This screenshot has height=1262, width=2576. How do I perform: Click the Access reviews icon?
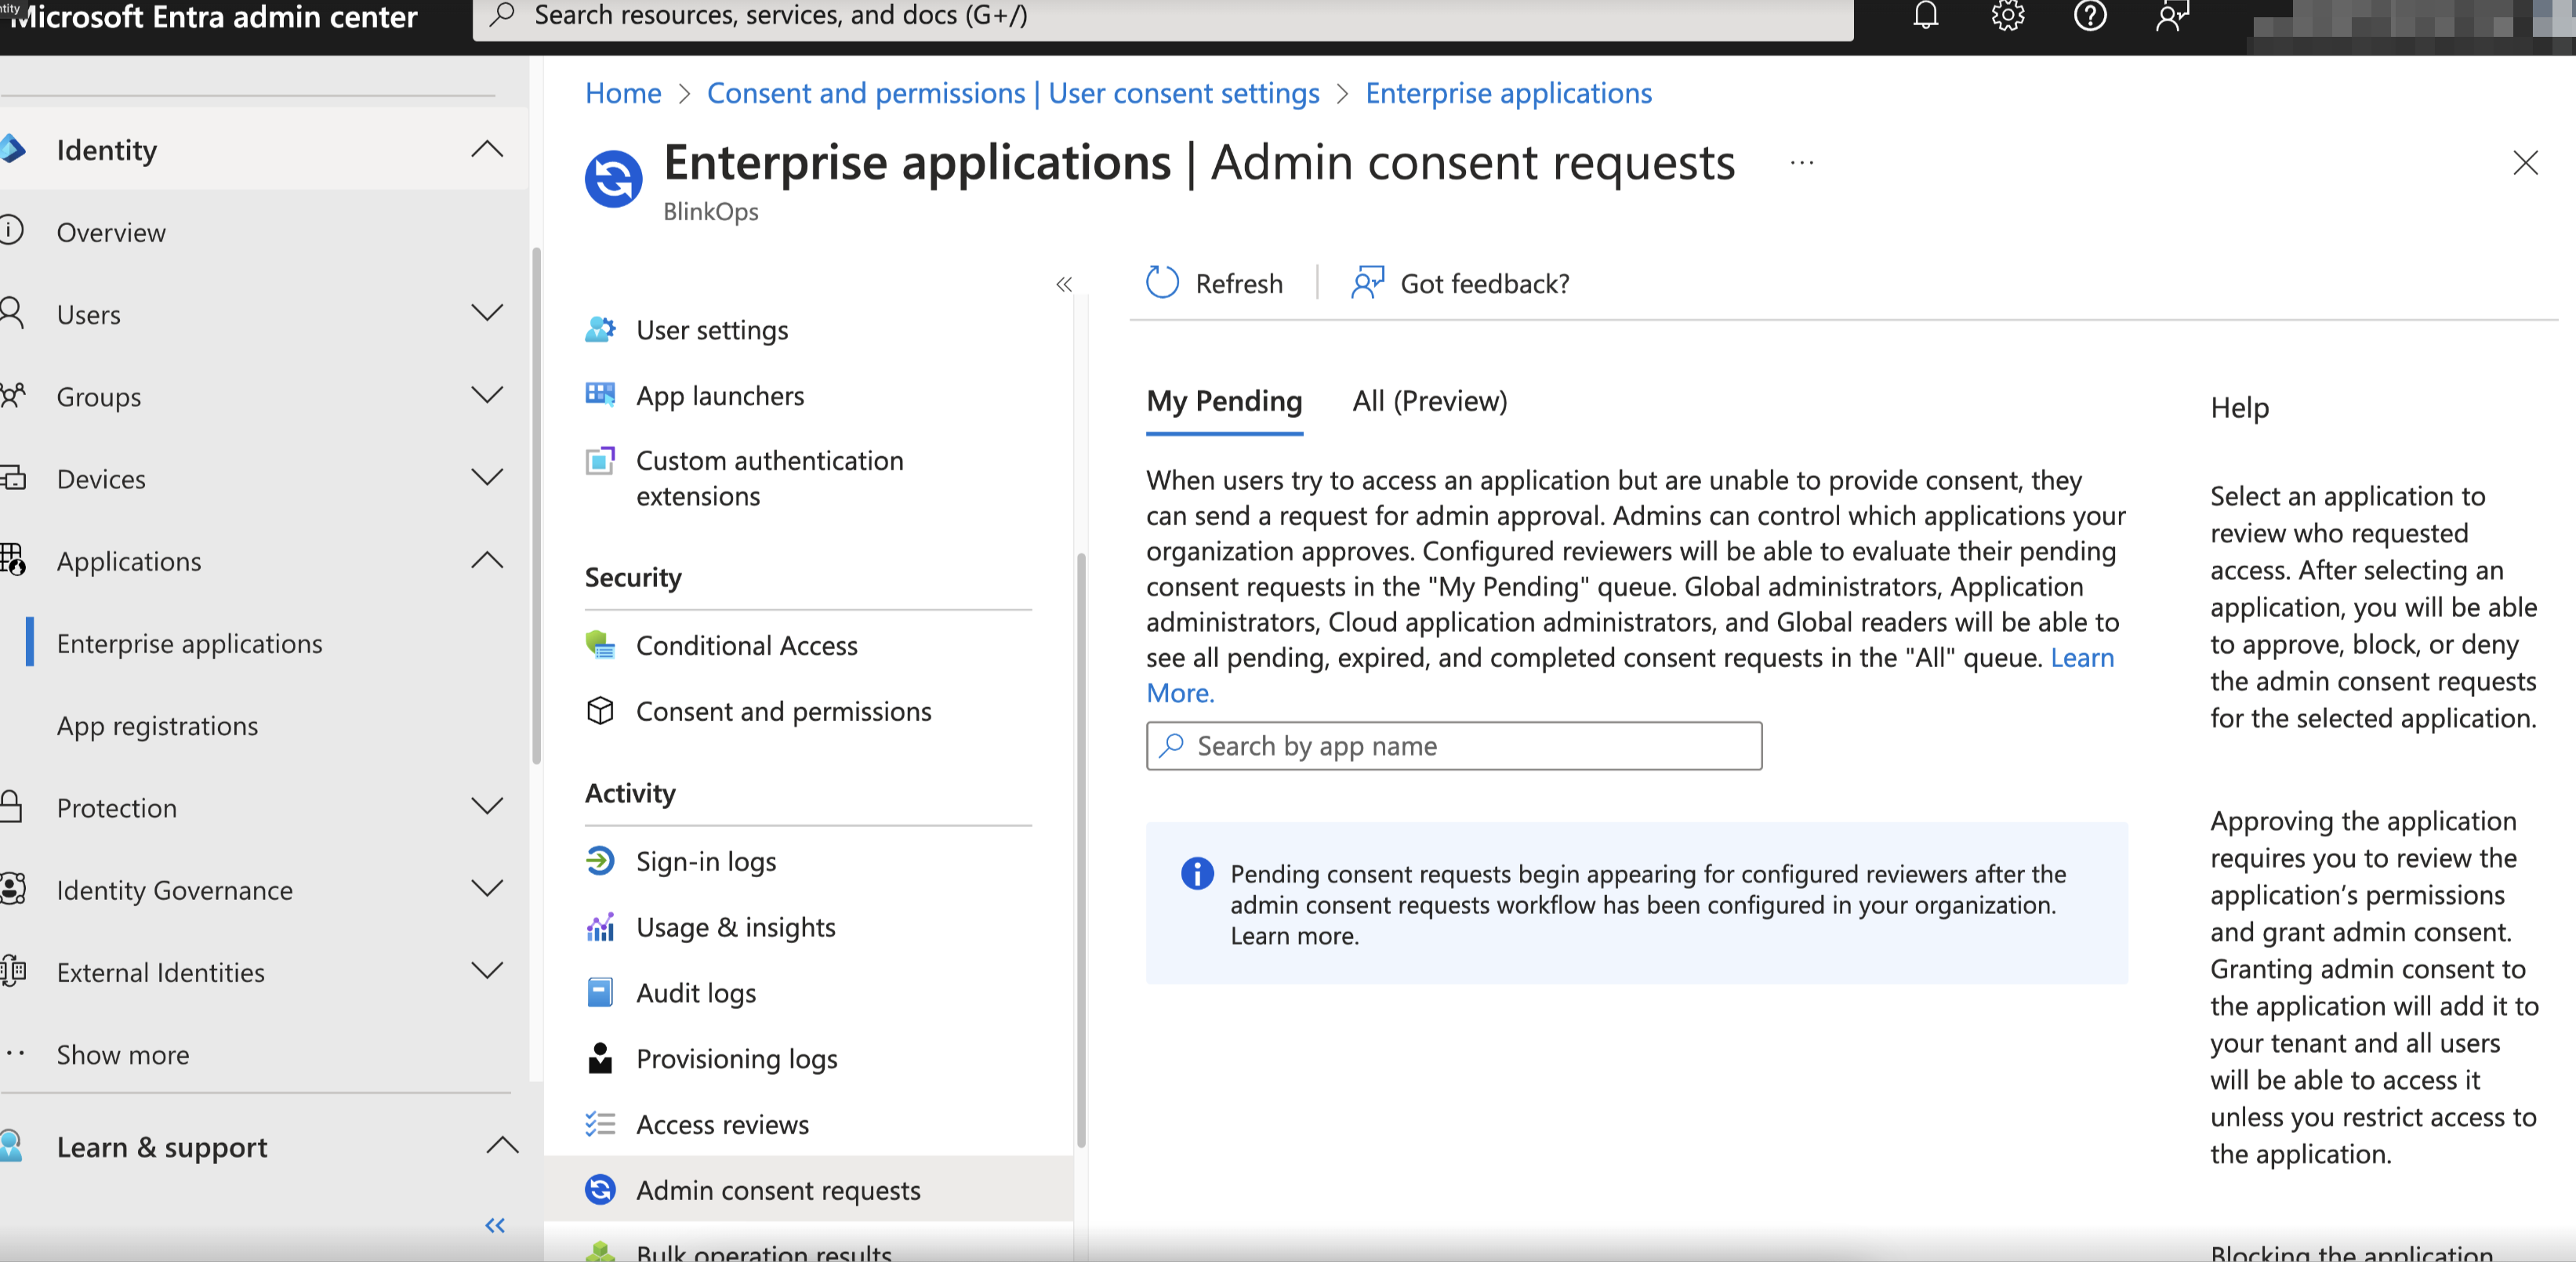pyautogui.click(x=601, y=1124)
